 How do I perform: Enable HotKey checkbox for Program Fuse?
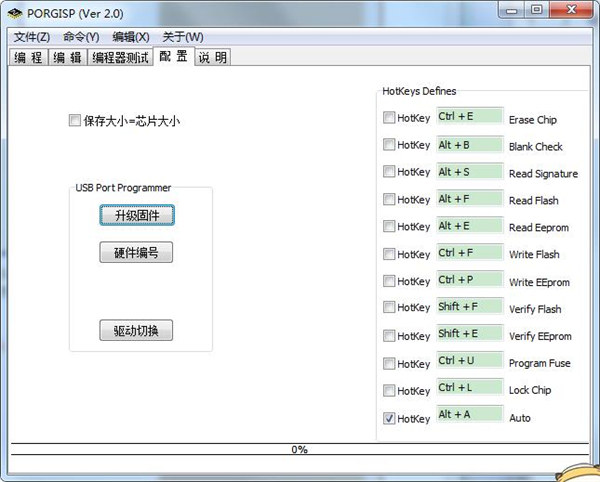(x=389, y=363)
